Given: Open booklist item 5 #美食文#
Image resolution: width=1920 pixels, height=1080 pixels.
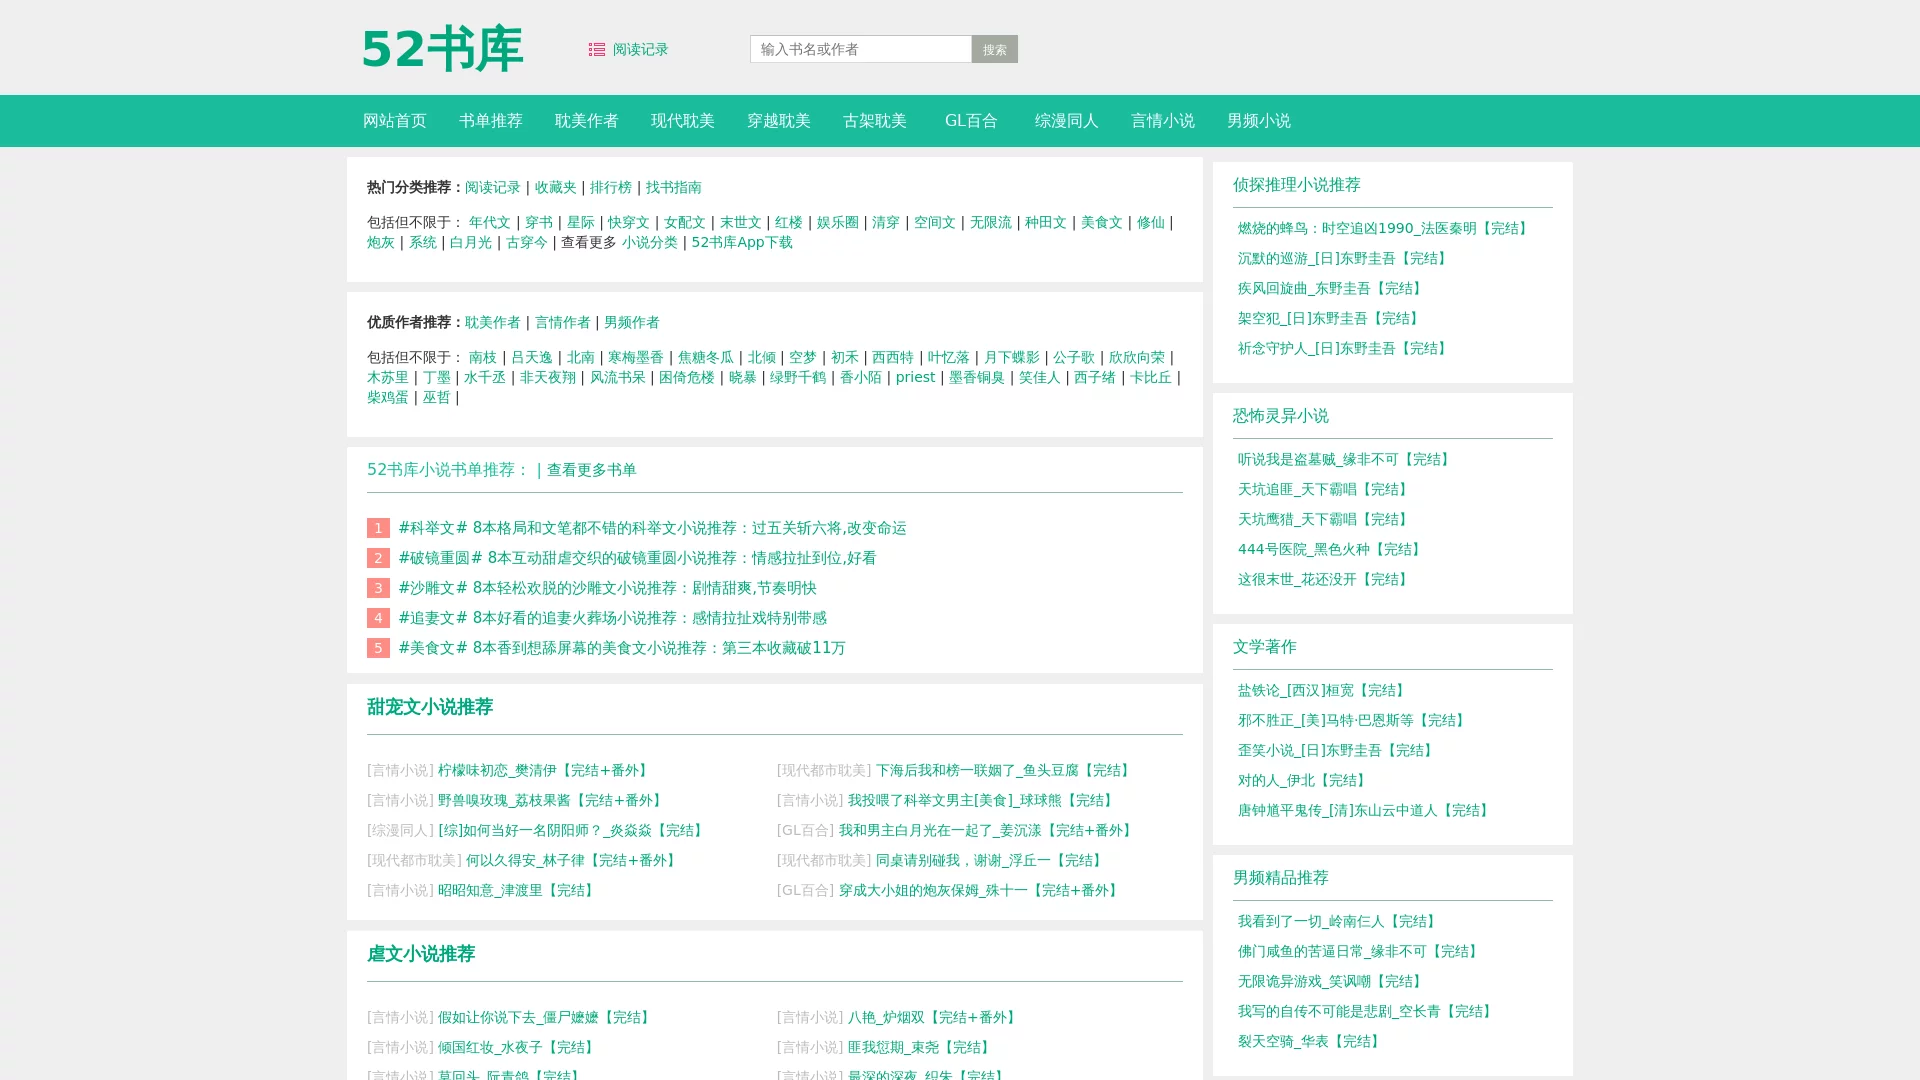Looking at the screenshot, I should click(x=622, y=648).
